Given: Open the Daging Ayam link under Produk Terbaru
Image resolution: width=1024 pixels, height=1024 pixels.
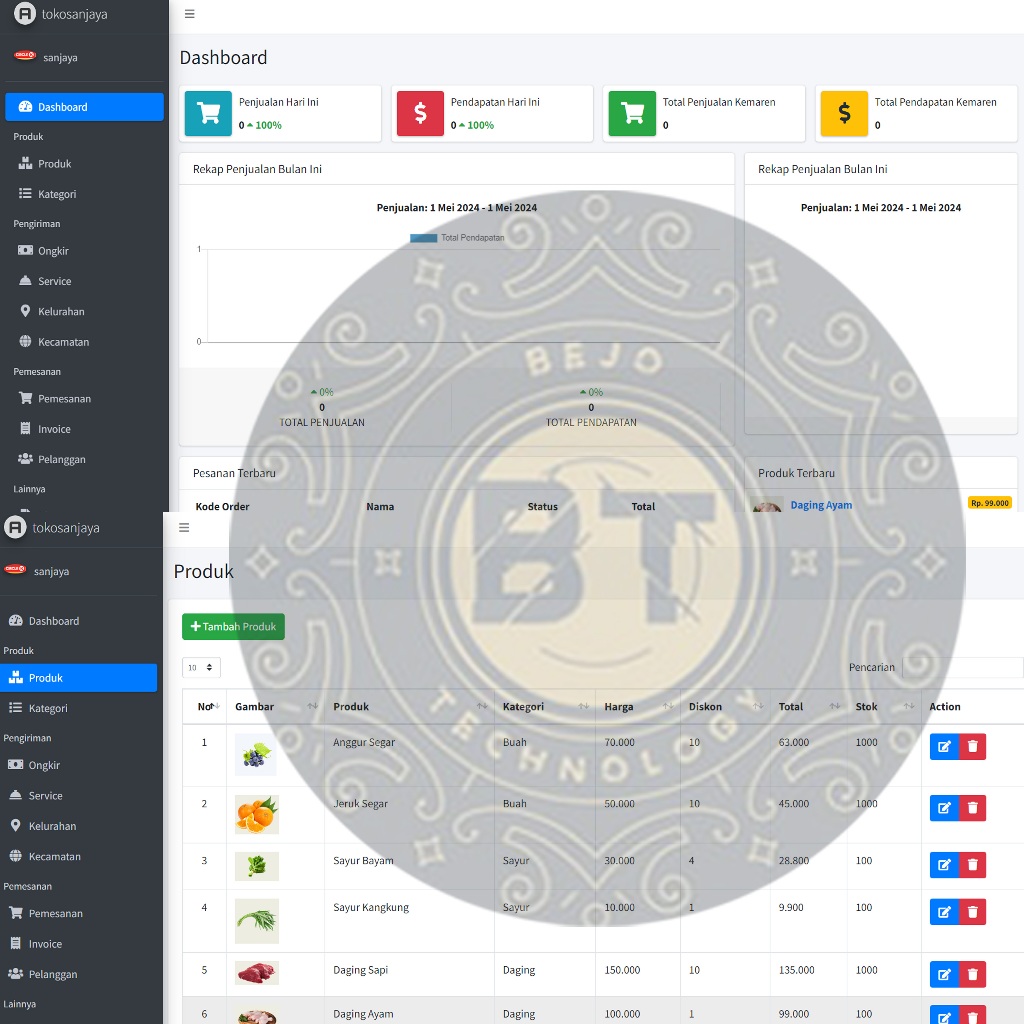Looking at the screenshot, I should [x=821, y=505].
